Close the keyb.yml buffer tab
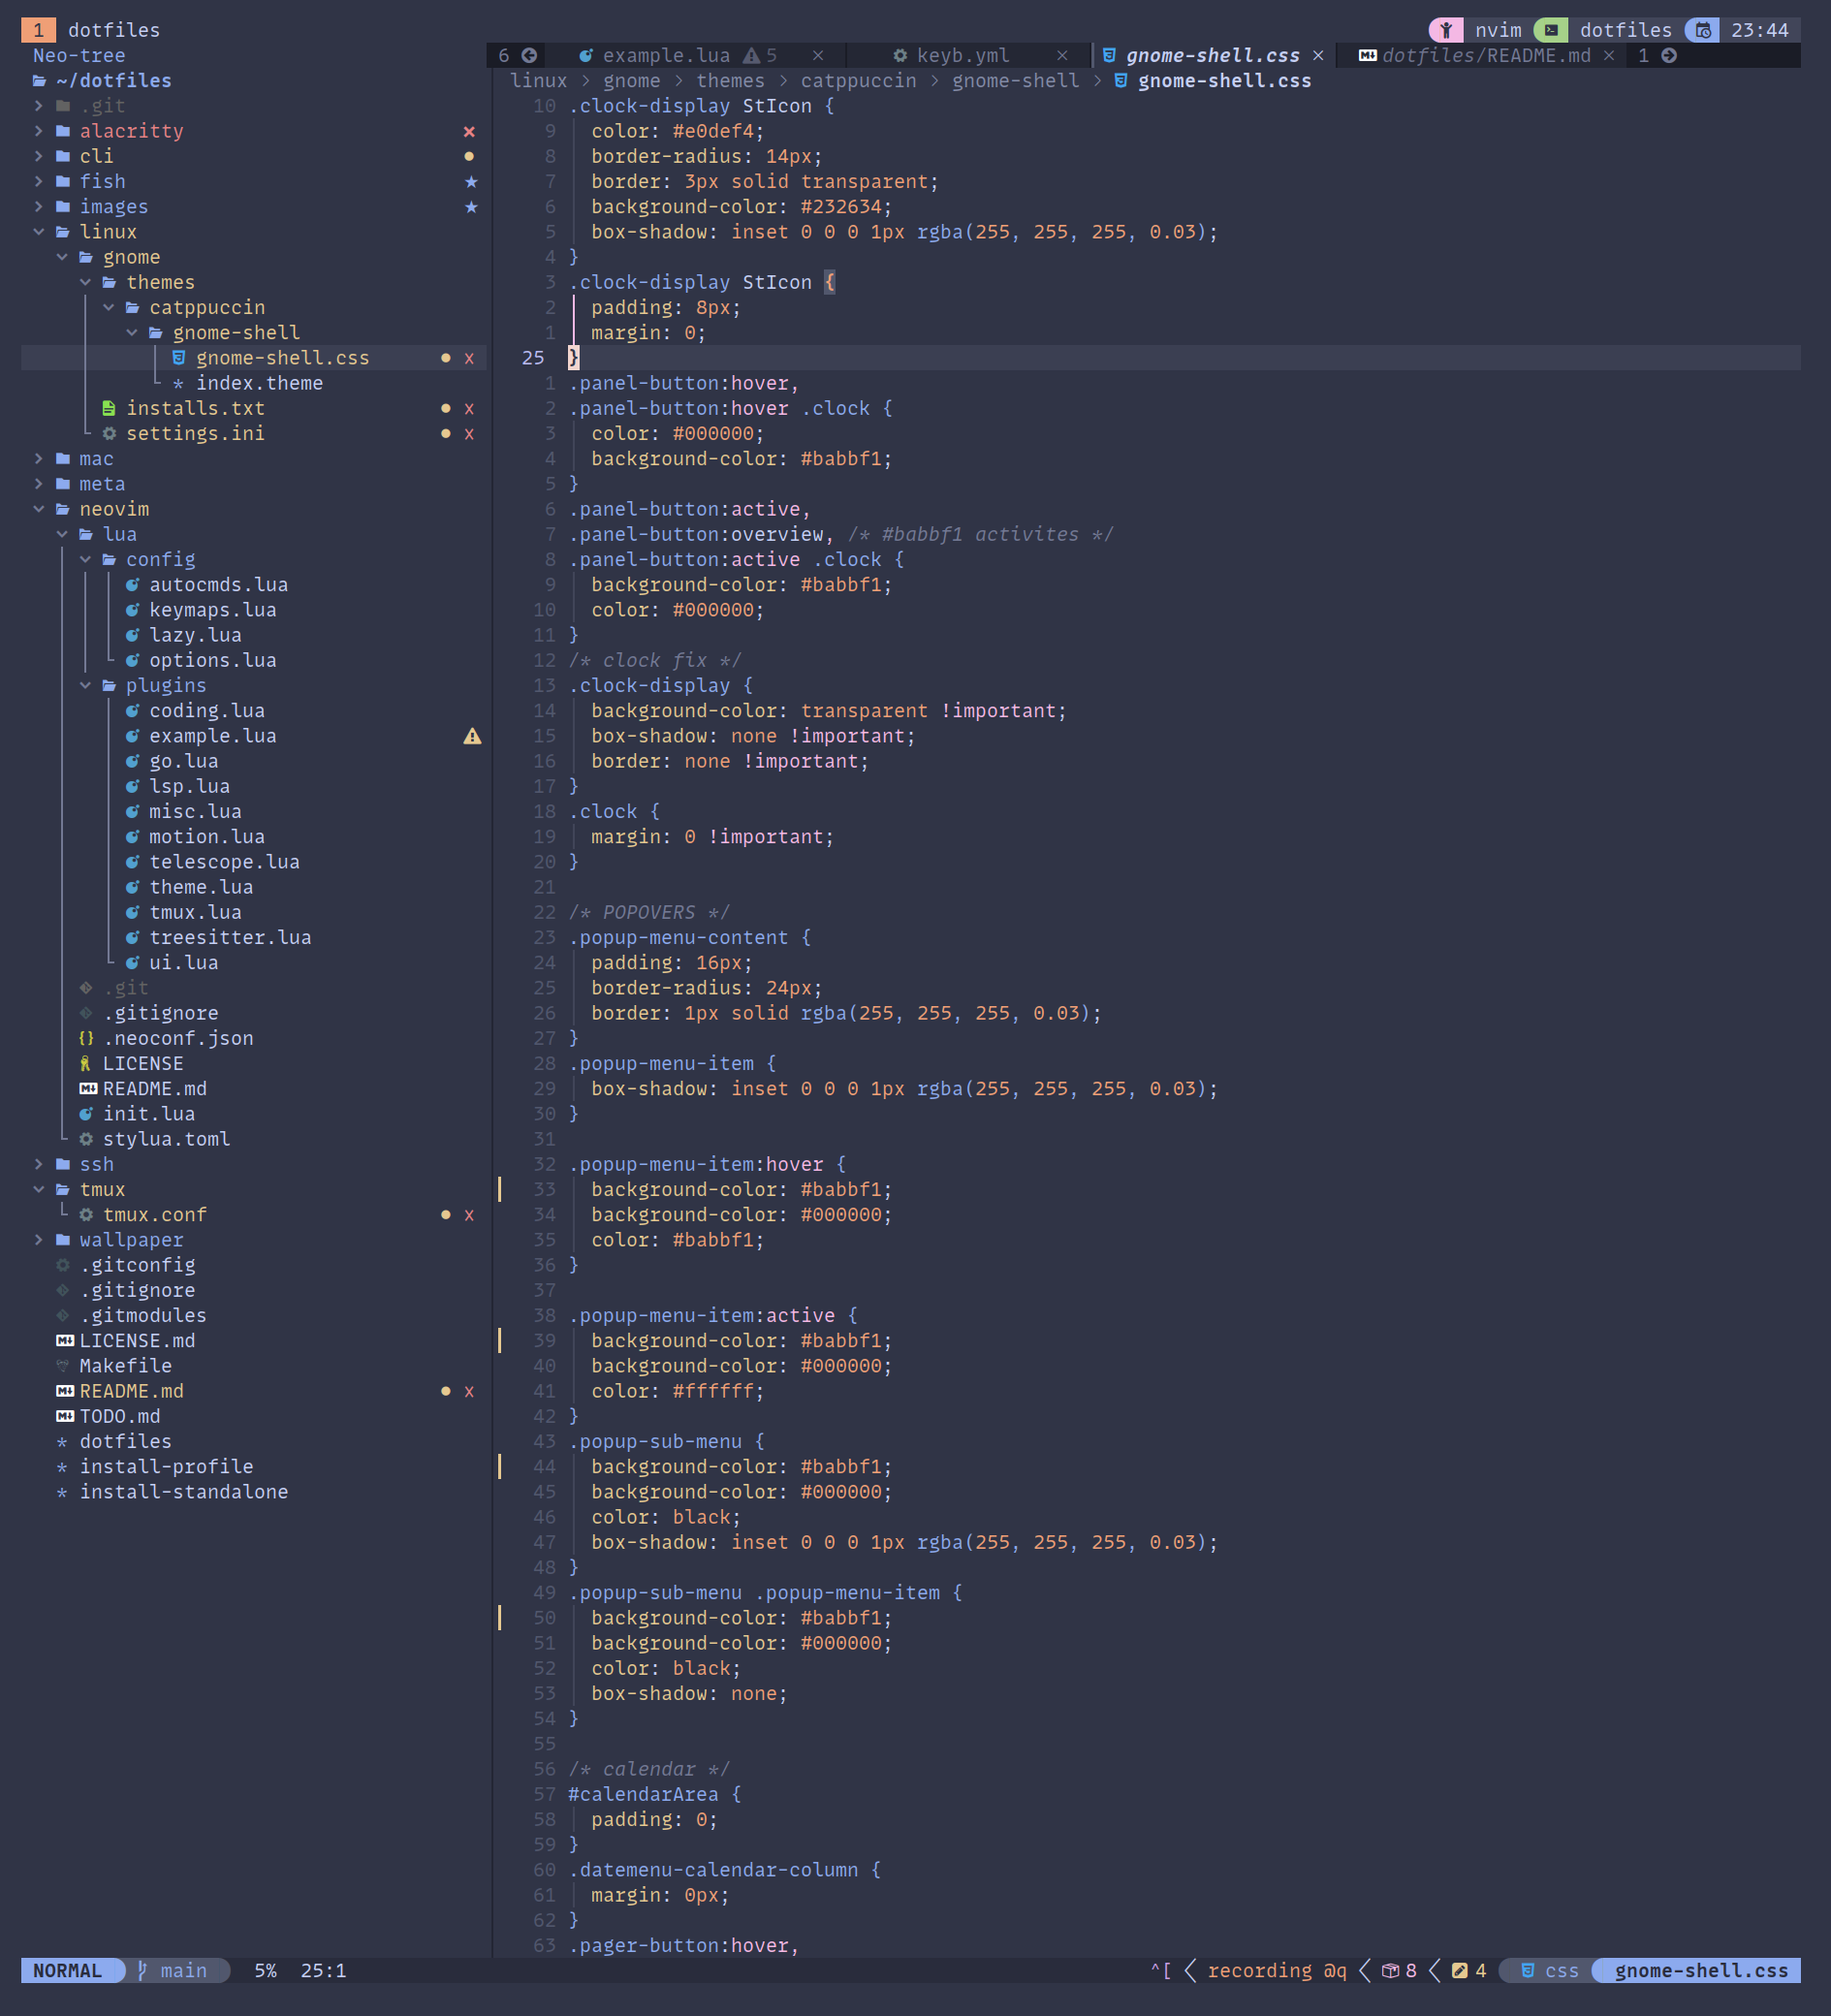1831x2016 pixels. point(1062,56)
